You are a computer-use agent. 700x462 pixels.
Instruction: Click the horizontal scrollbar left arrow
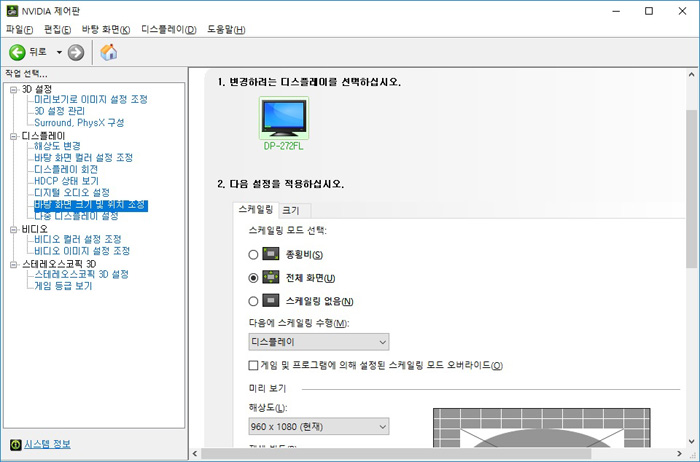195,454
